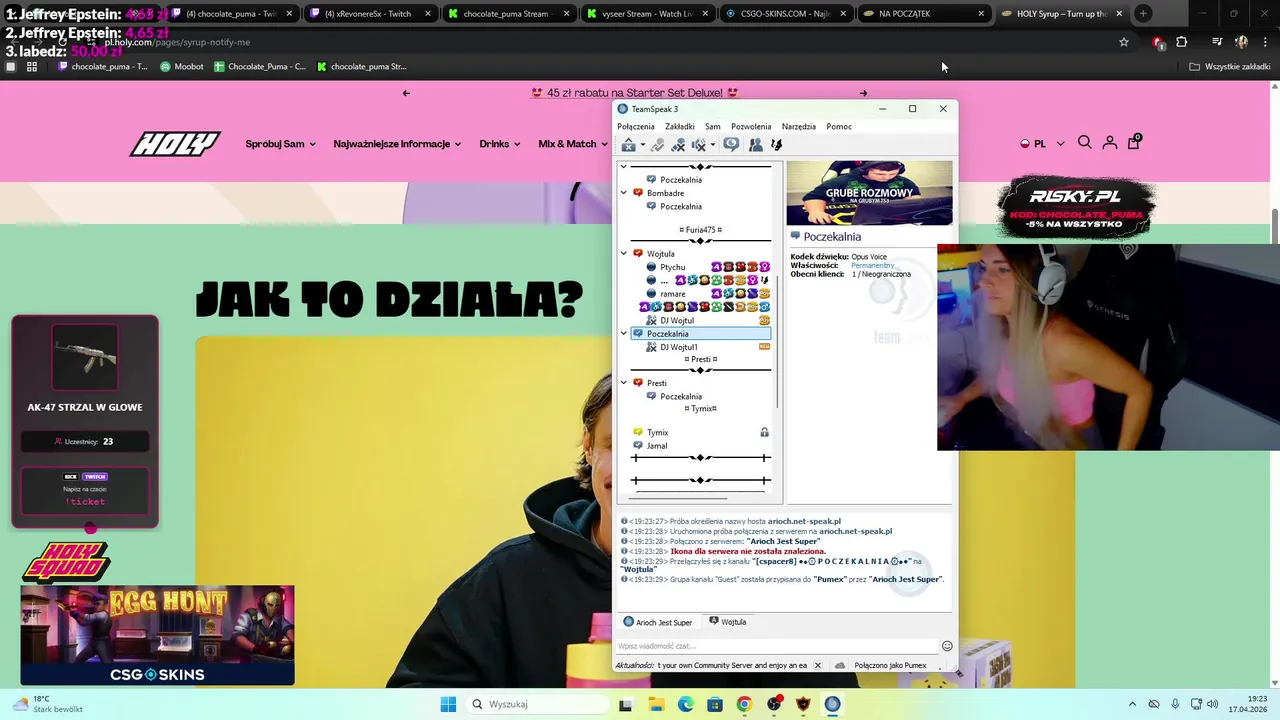Expand Drinks website menu
This screenshot has height=720, width=1280.
[x=500, y=144]
